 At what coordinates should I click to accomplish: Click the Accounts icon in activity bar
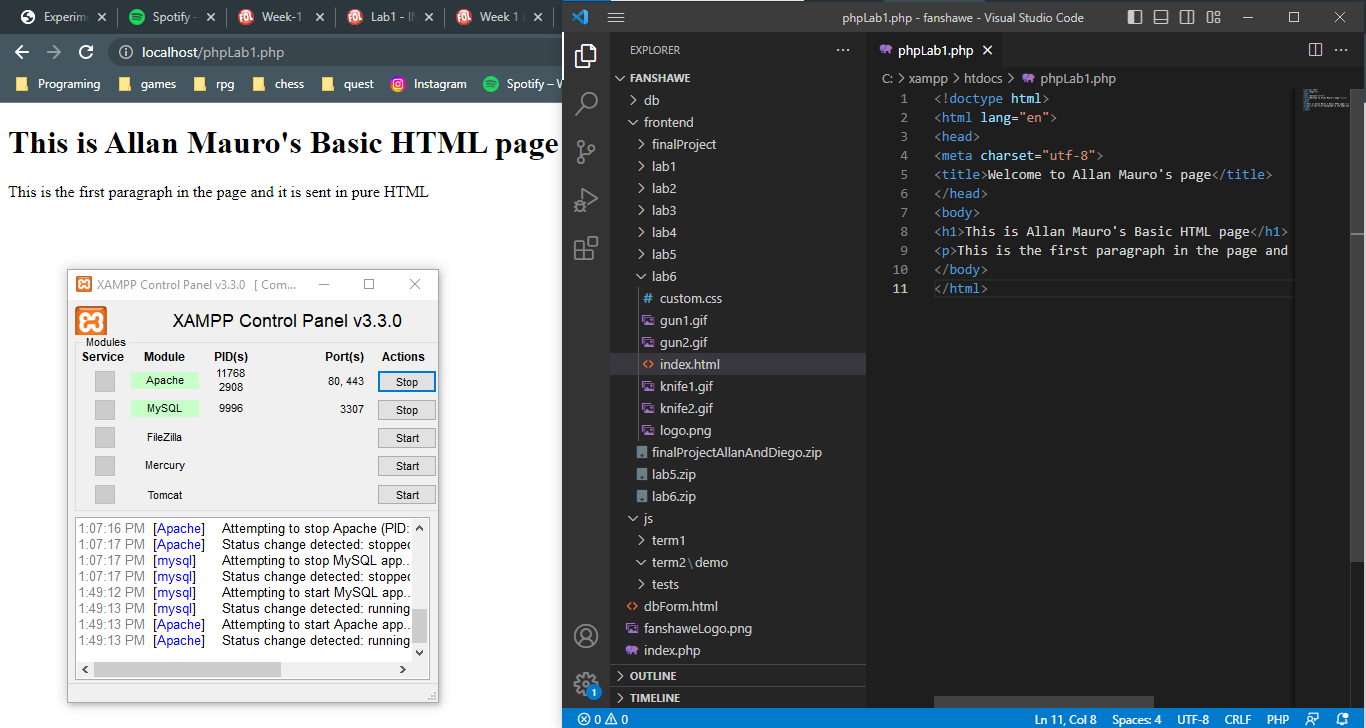[586, 636]
